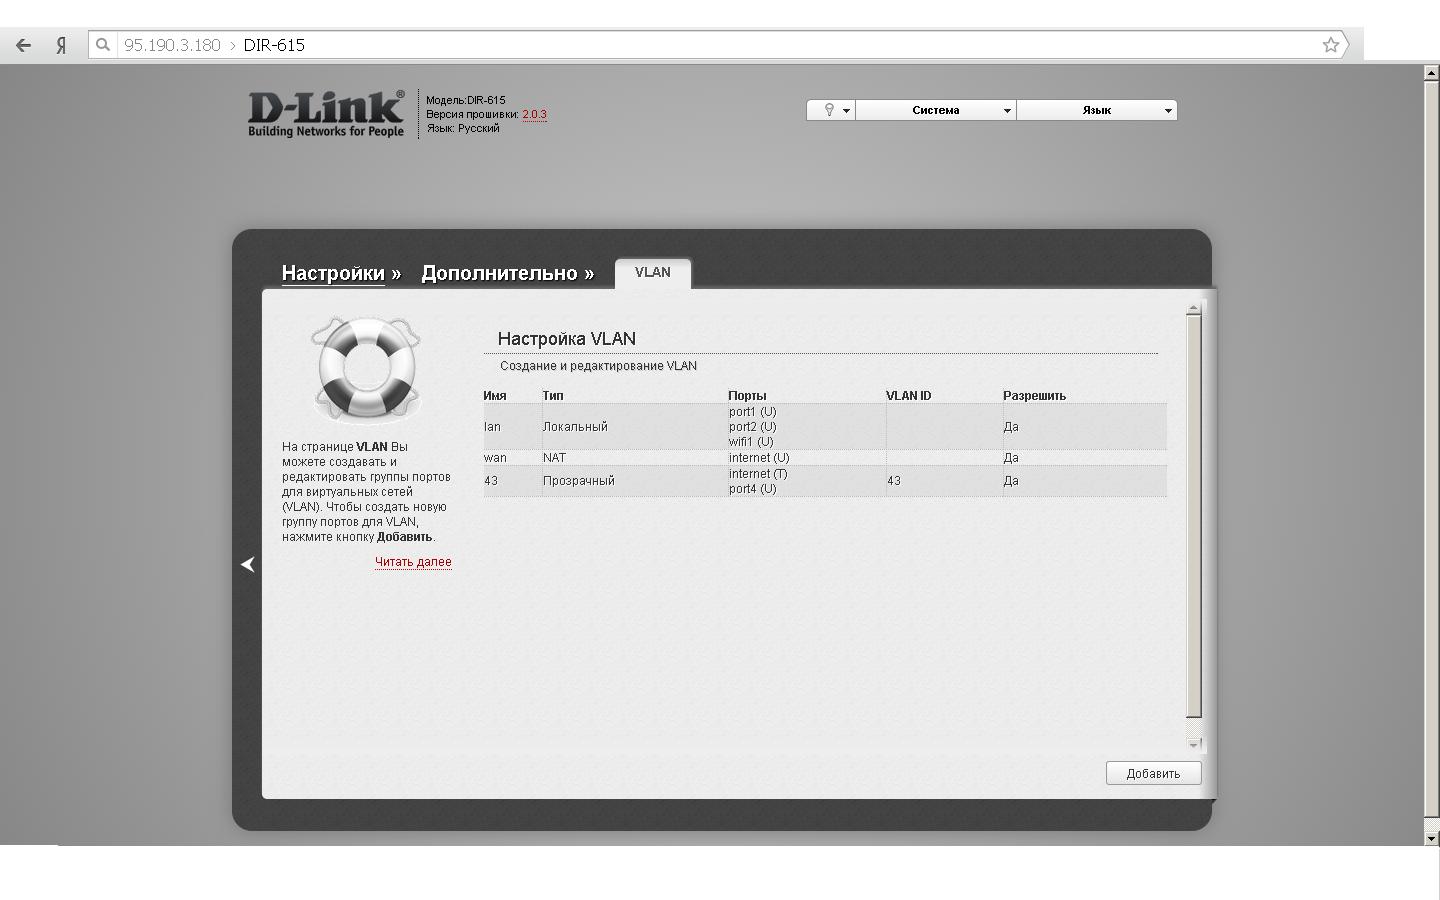Click the internet (U) port entry

coord(759,458)
